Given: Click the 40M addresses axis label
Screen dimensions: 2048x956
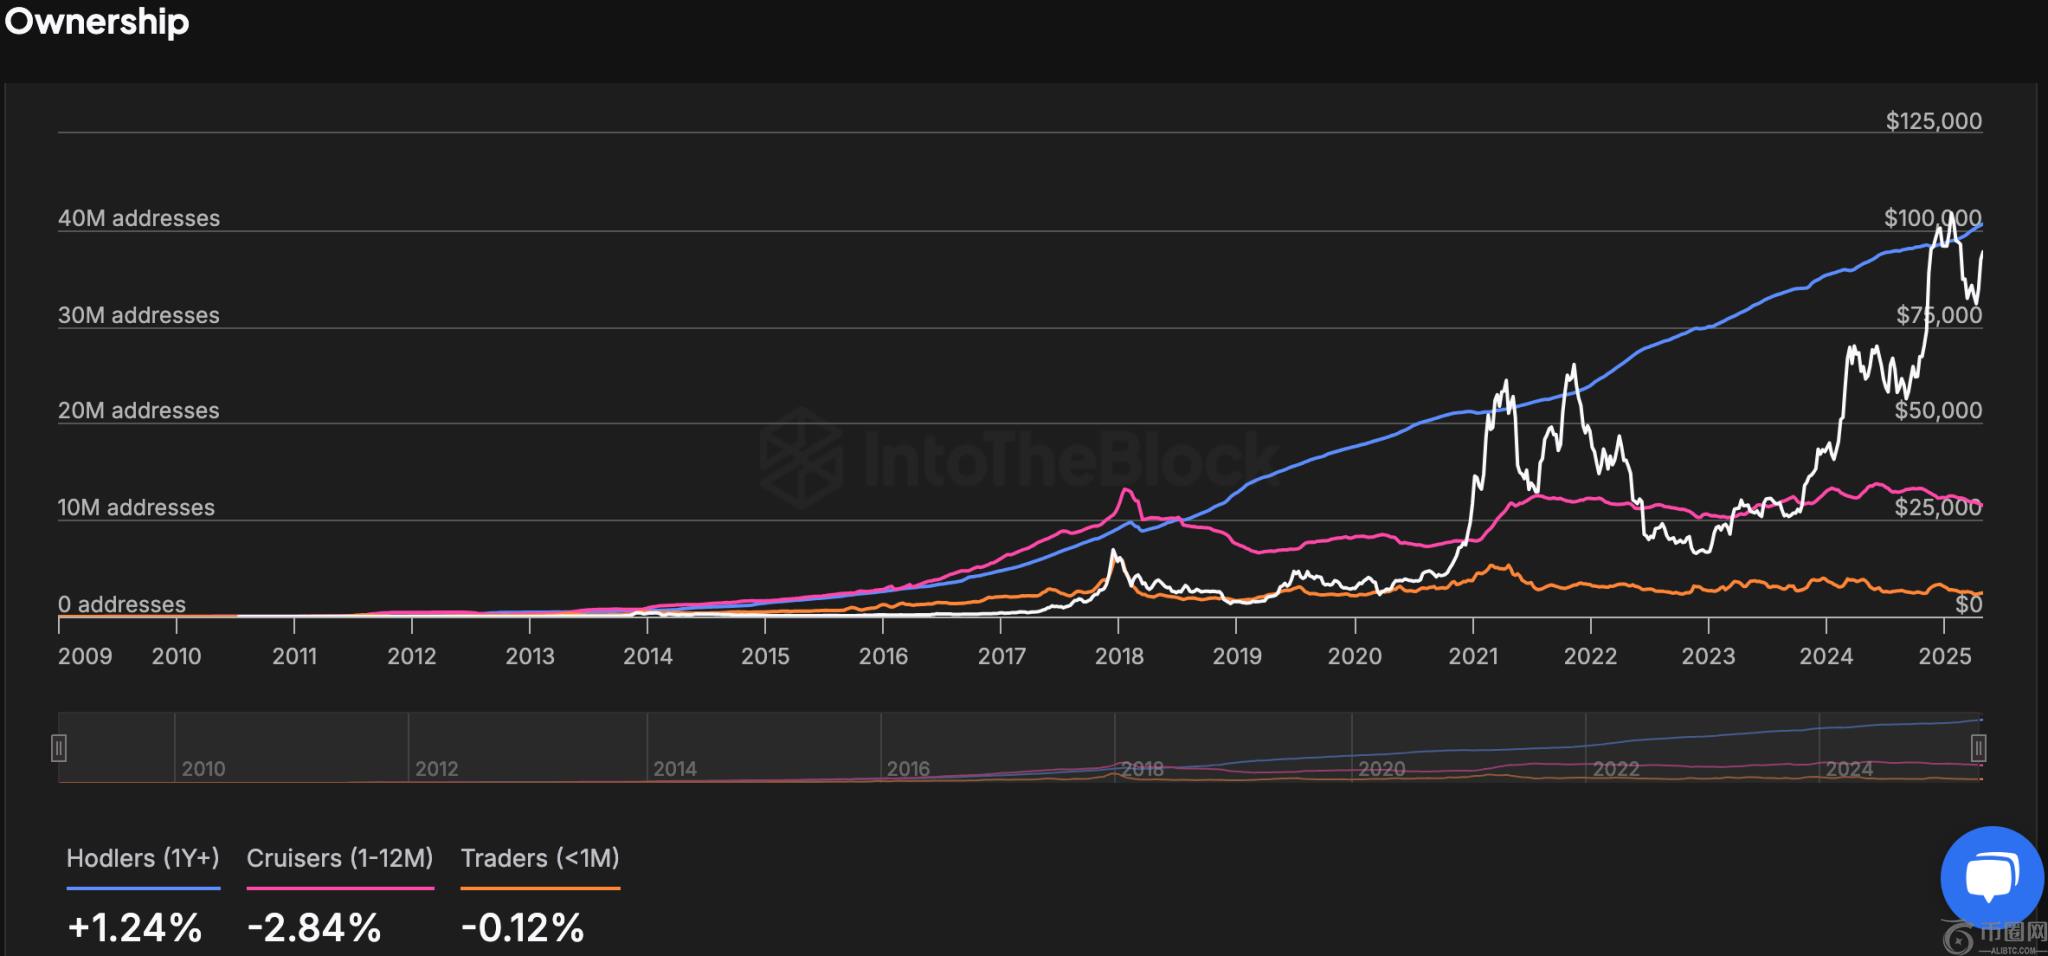Looking at the screenshot, I should point(139,218).
